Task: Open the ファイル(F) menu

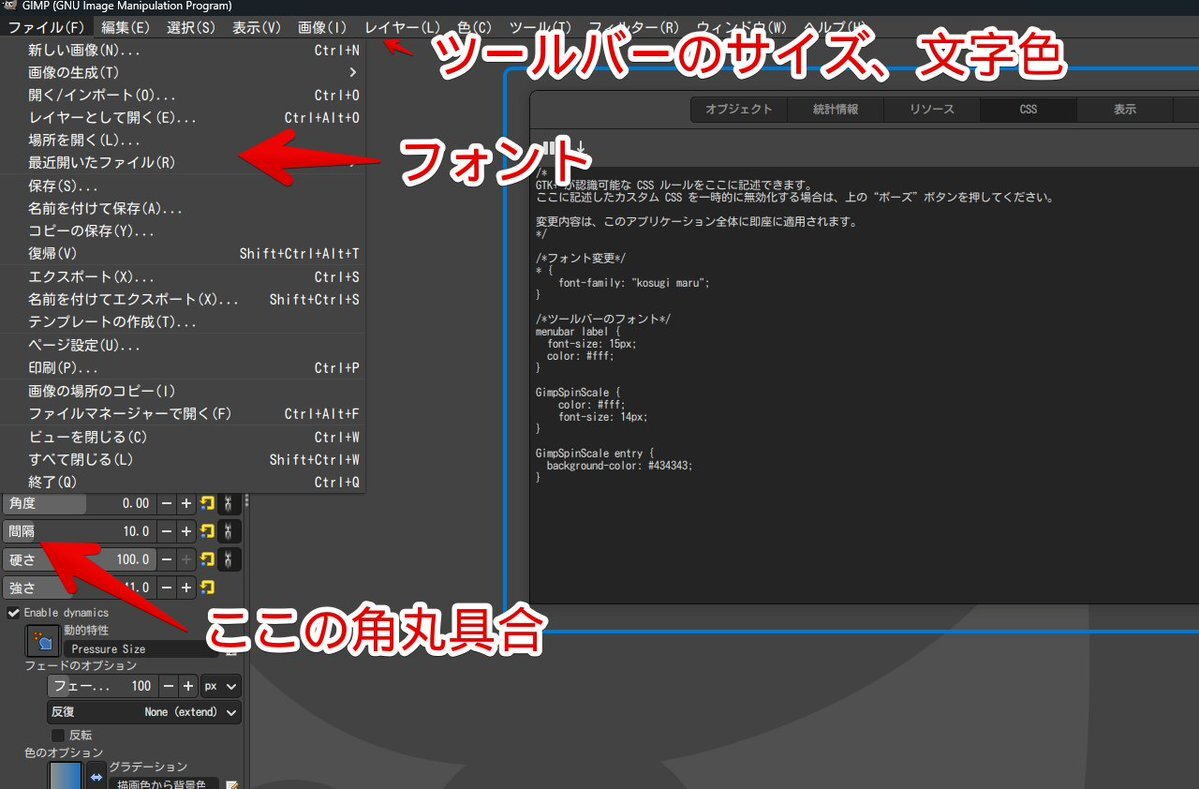Action: [46, 28]
